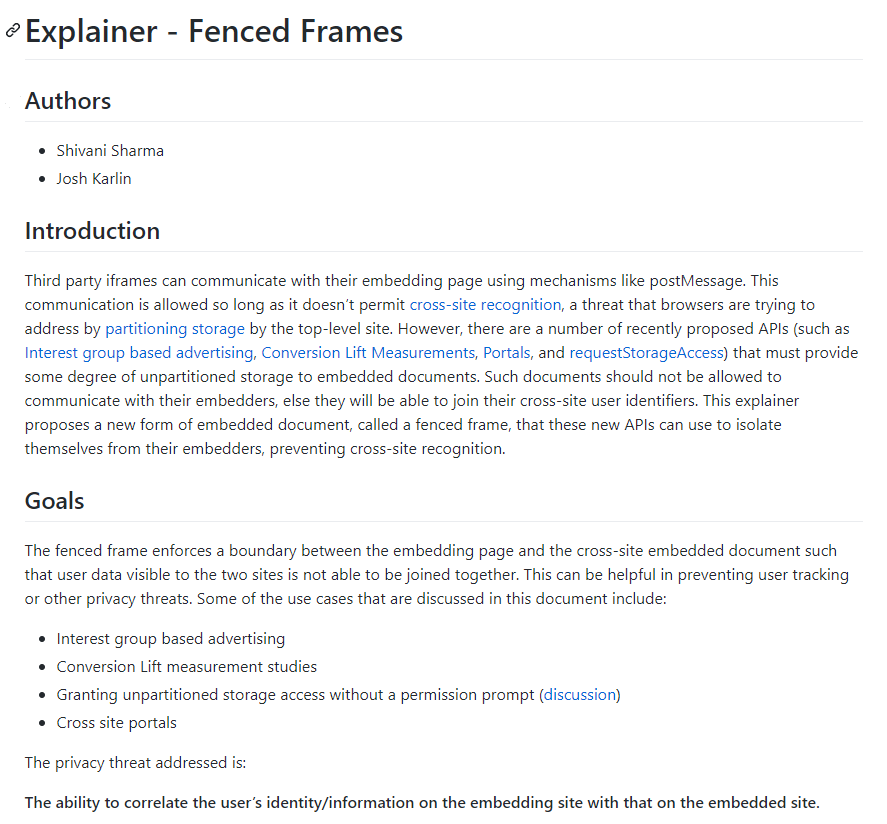Open the requestStorageAccess link
887x824 pixels.
point(647,353)
